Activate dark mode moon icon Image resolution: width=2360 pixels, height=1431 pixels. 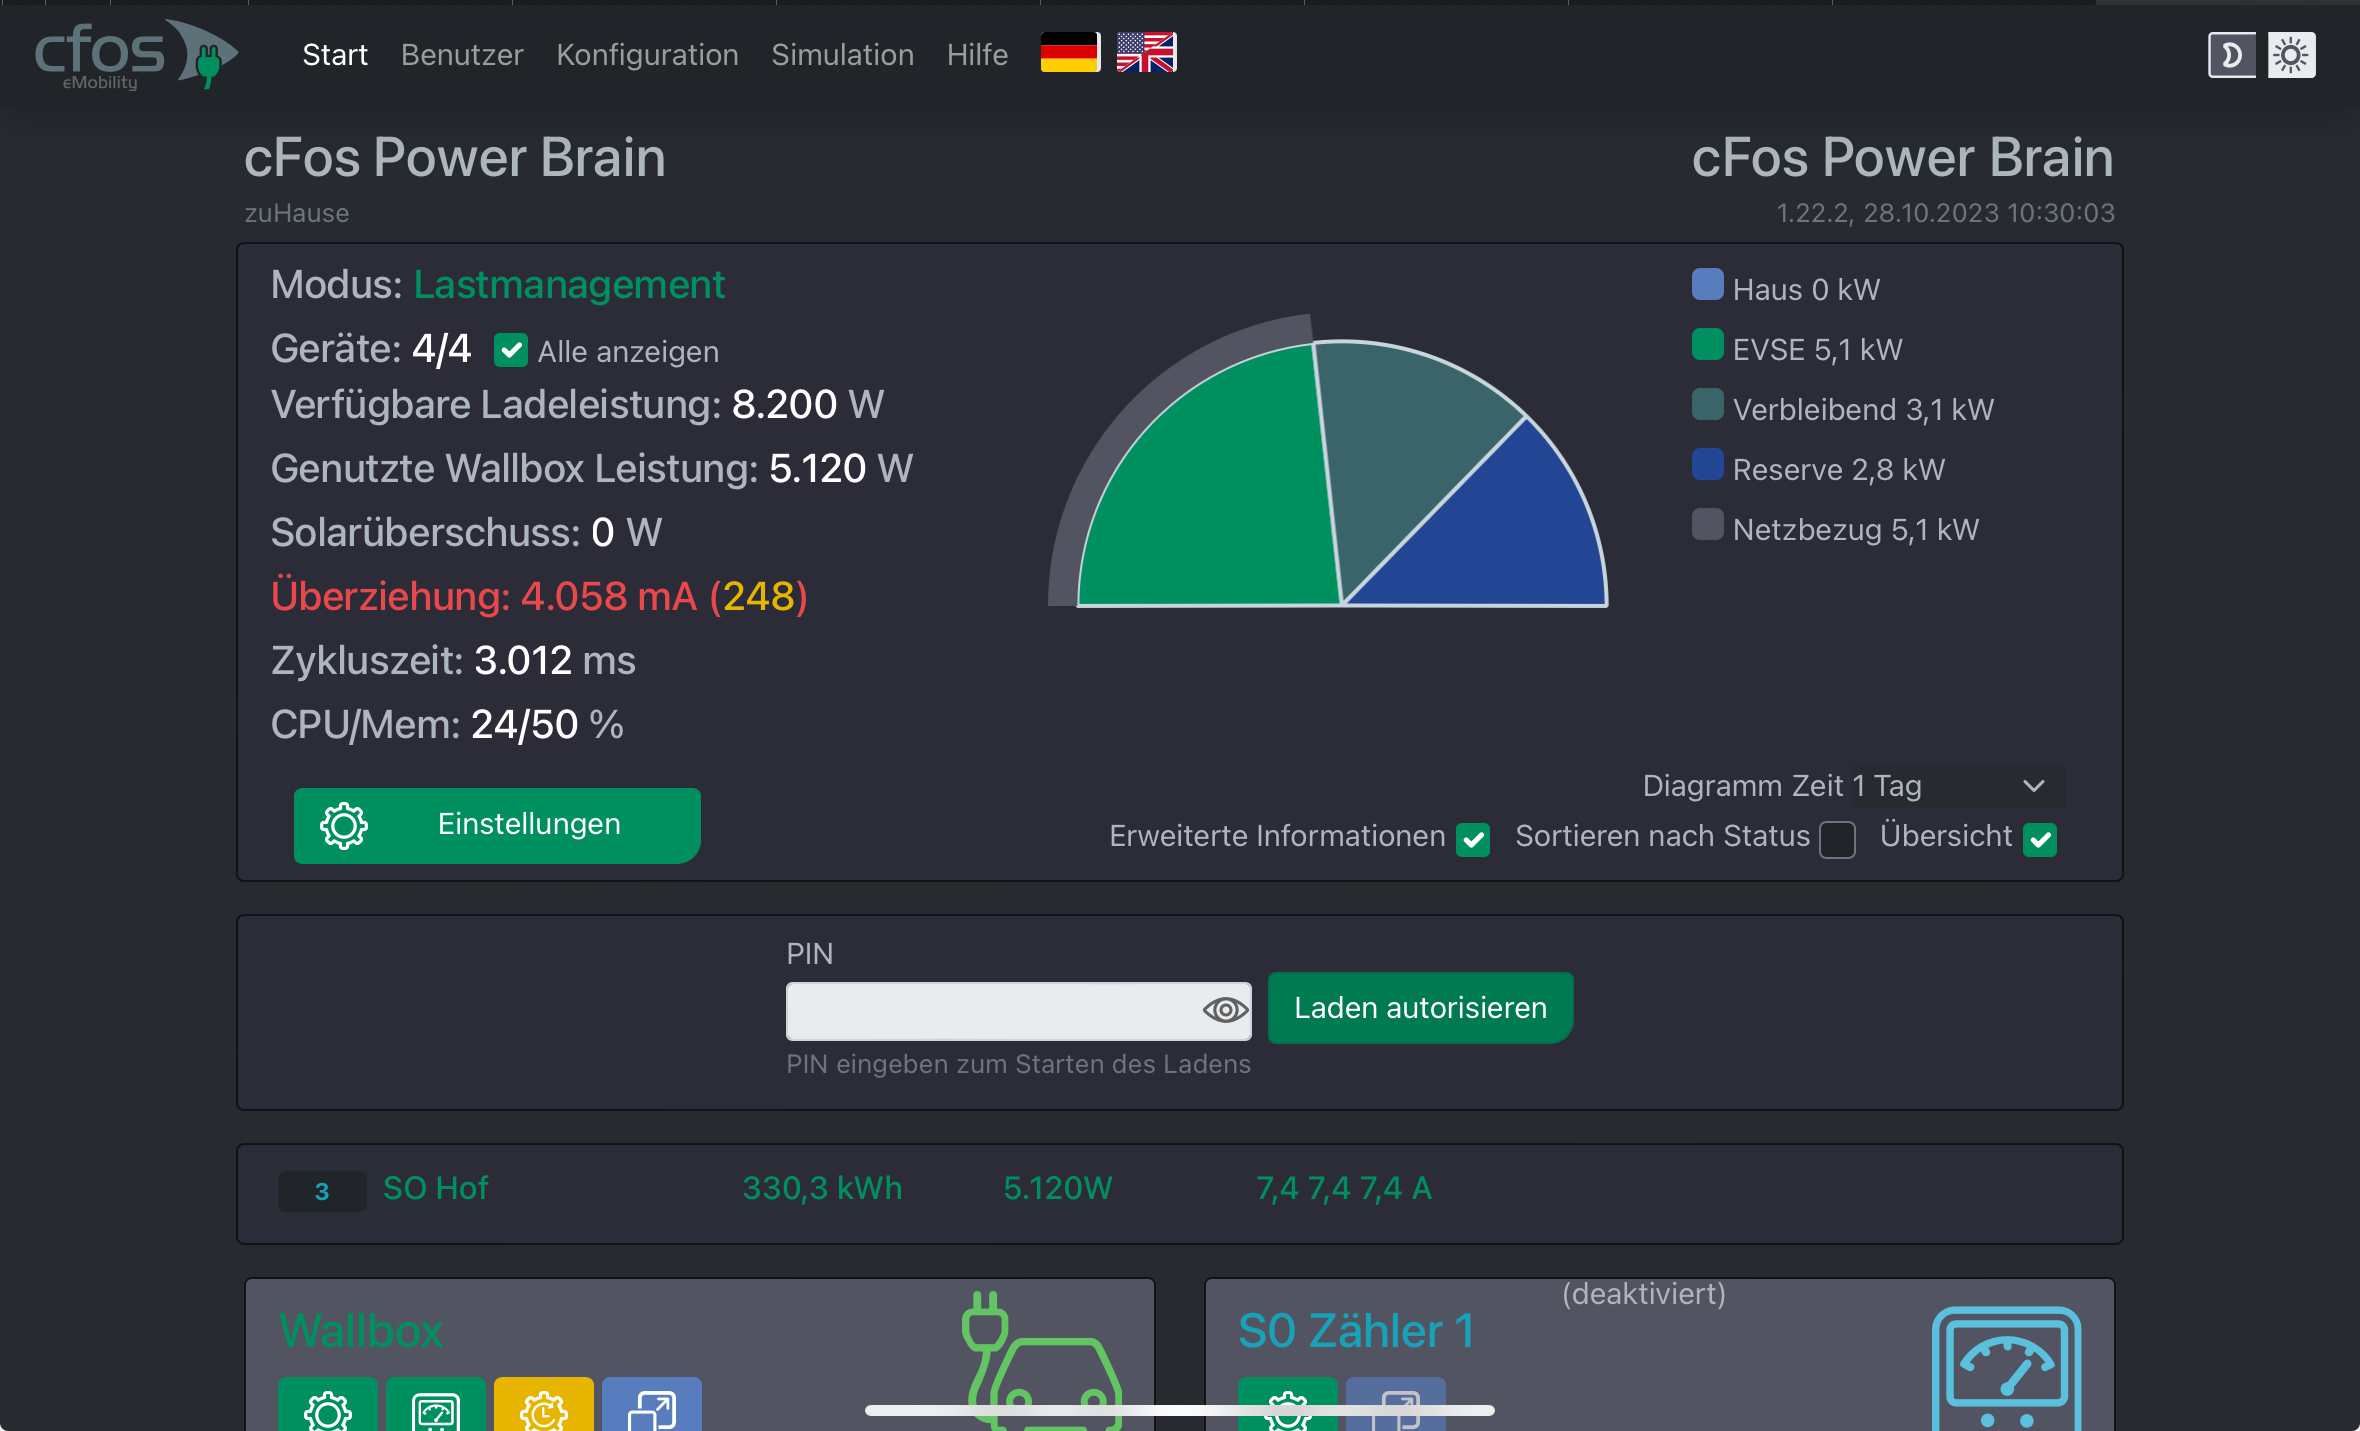2232,55
